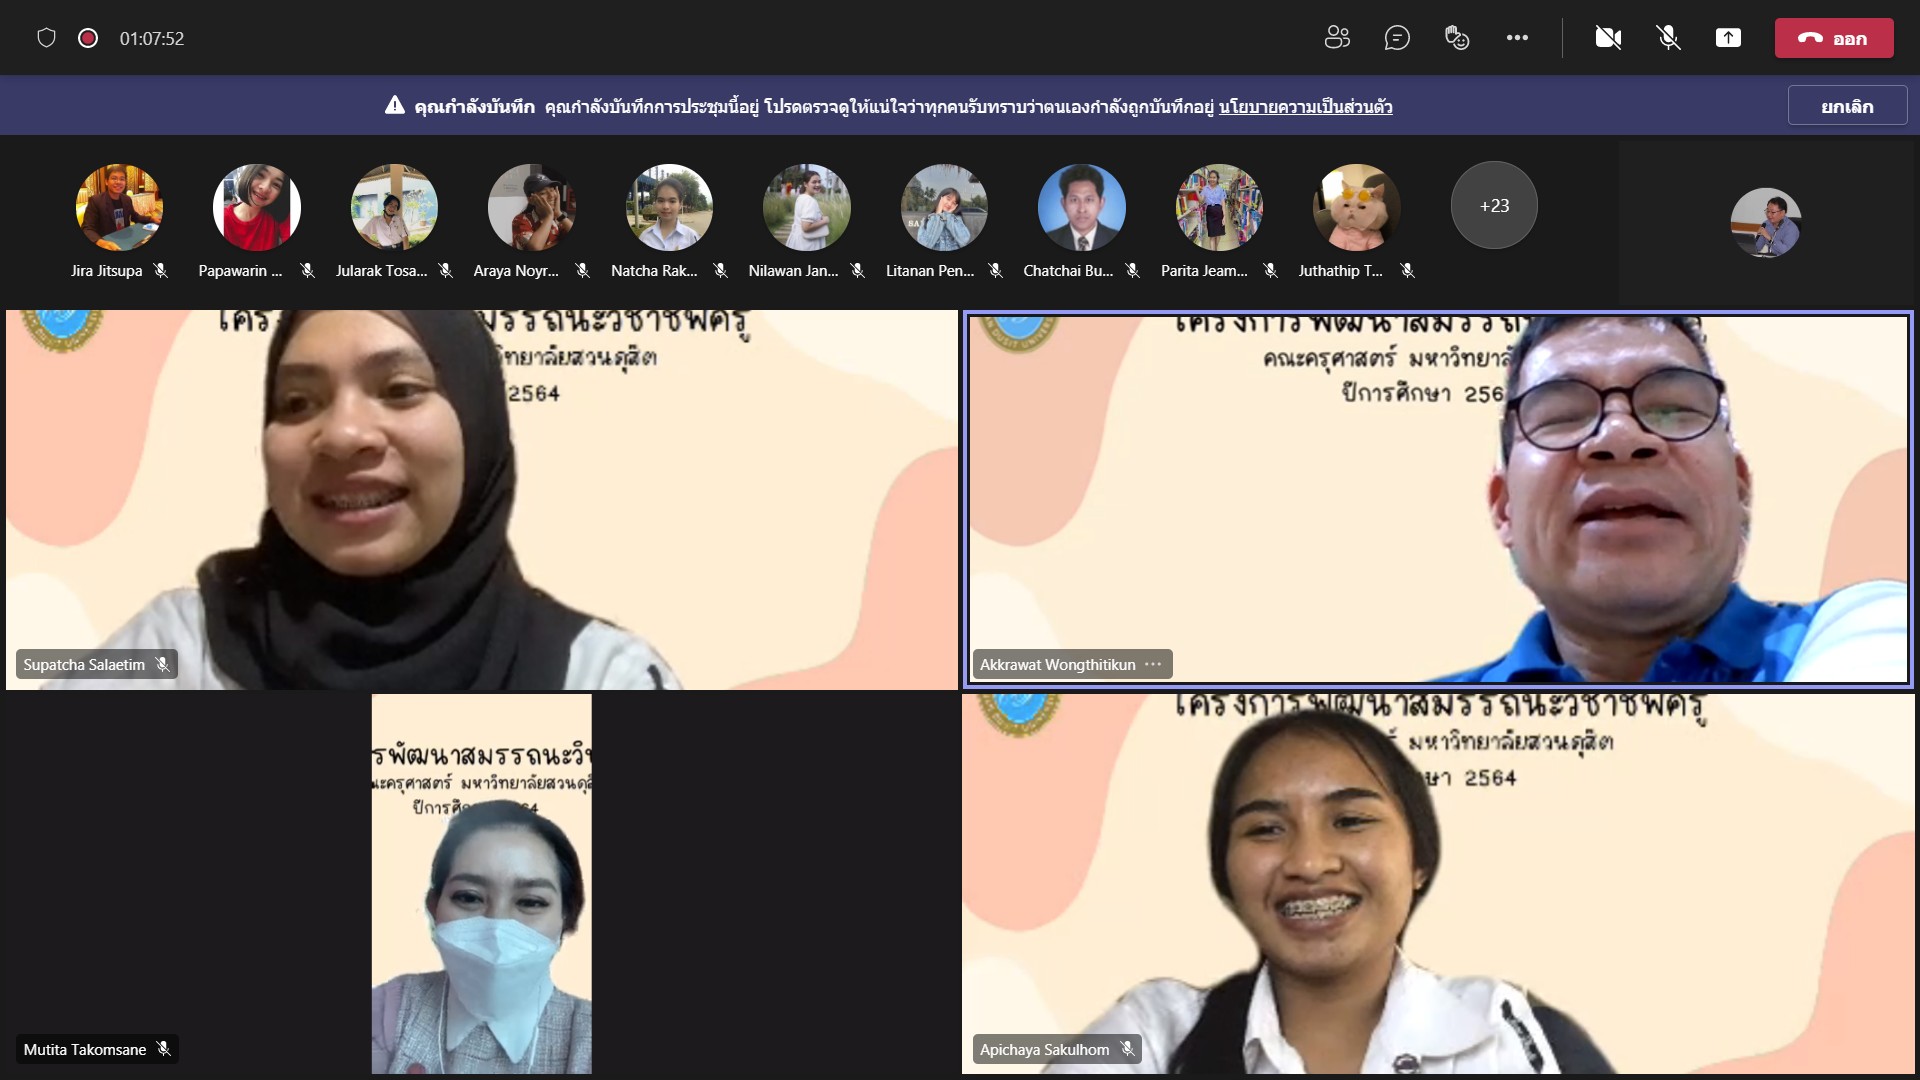Open the participants panel
The width and height of the screenshot is (1920, 1080).
coord(1337,38)
